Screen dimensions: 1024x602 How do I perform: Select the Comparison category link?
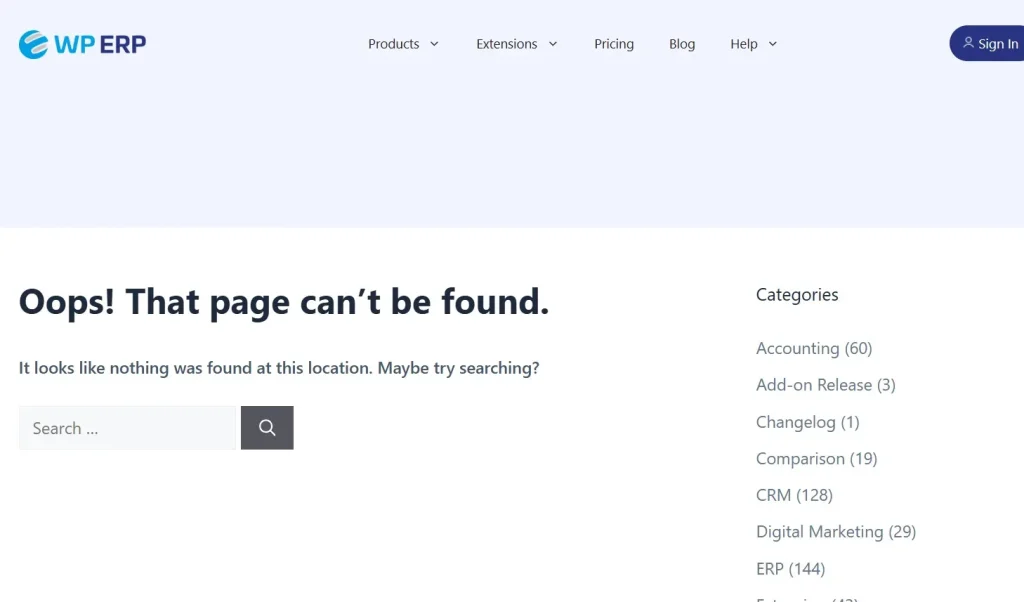pyautogui.click(x=800, y=459)
